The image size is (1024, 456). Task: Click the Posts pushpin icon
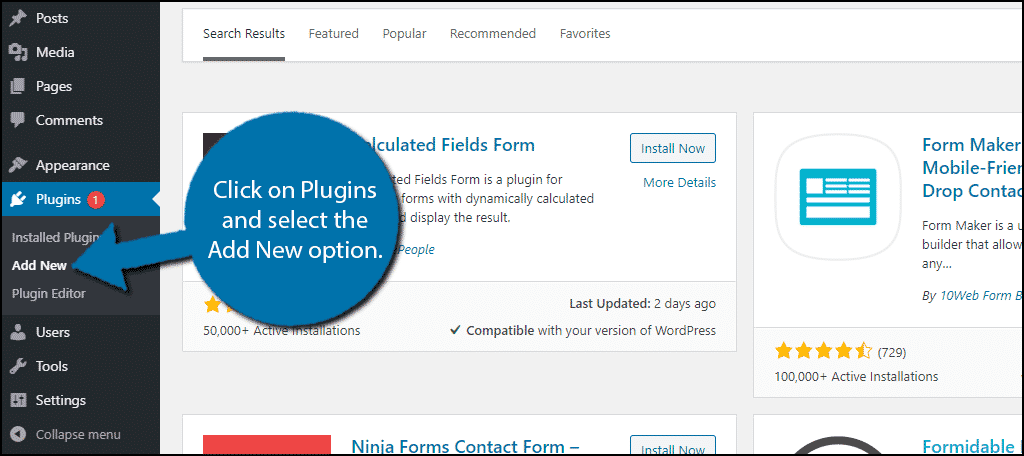[19, 18]
